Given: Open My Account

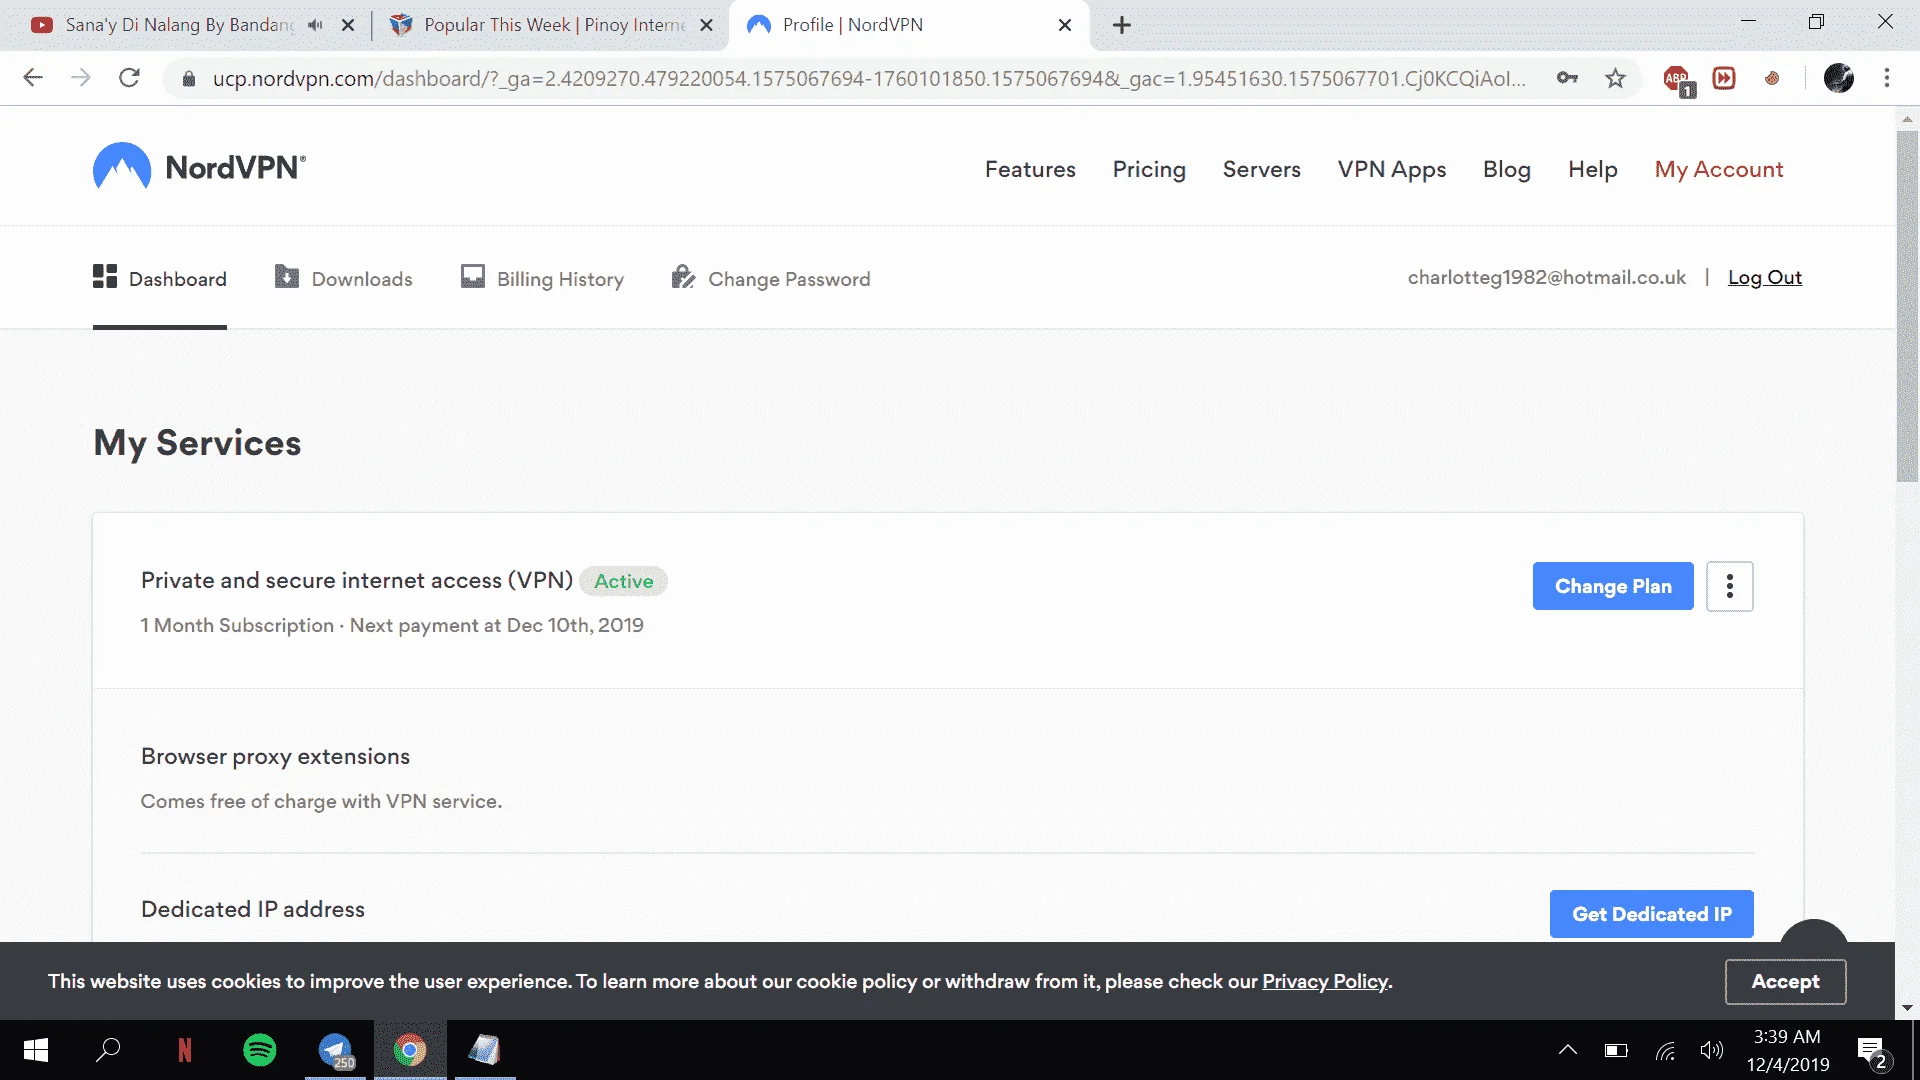Looking at the screenshot, I should [1719, 169].
